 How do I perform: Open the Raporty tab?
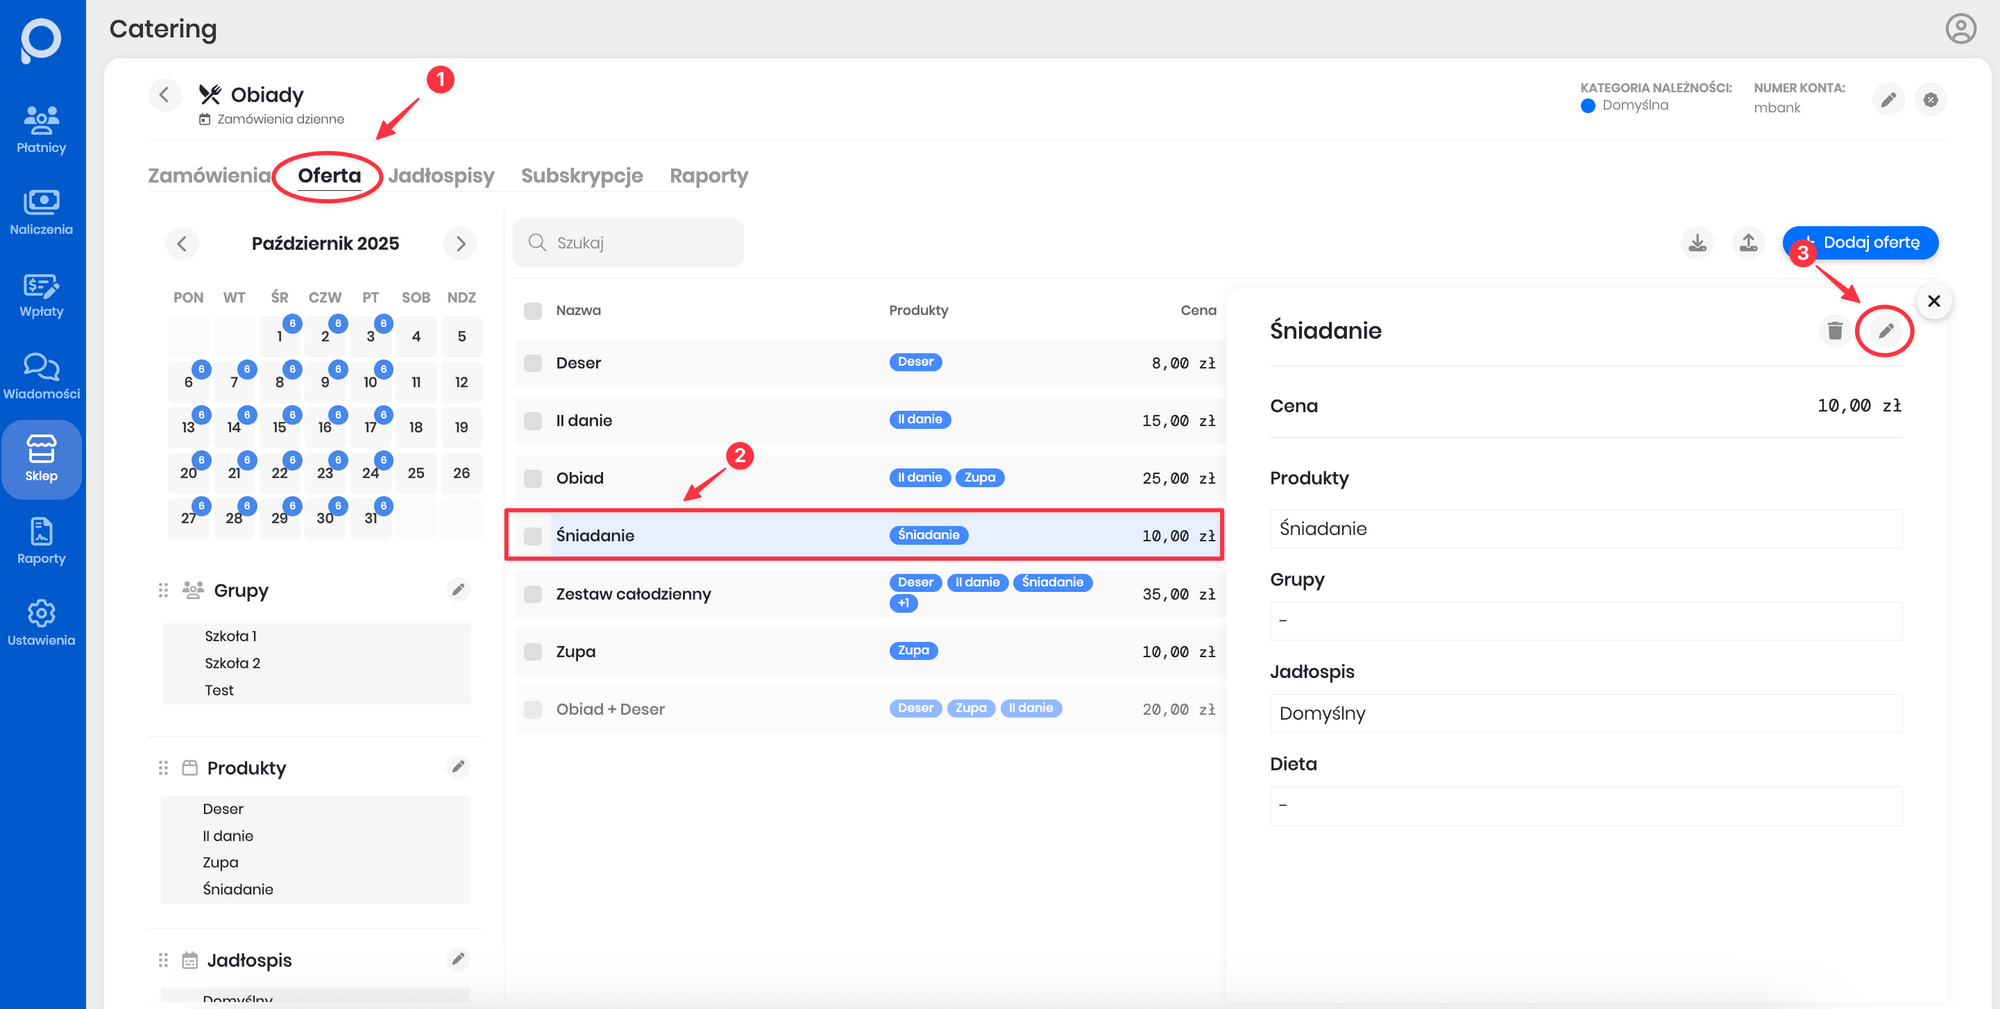708,176
